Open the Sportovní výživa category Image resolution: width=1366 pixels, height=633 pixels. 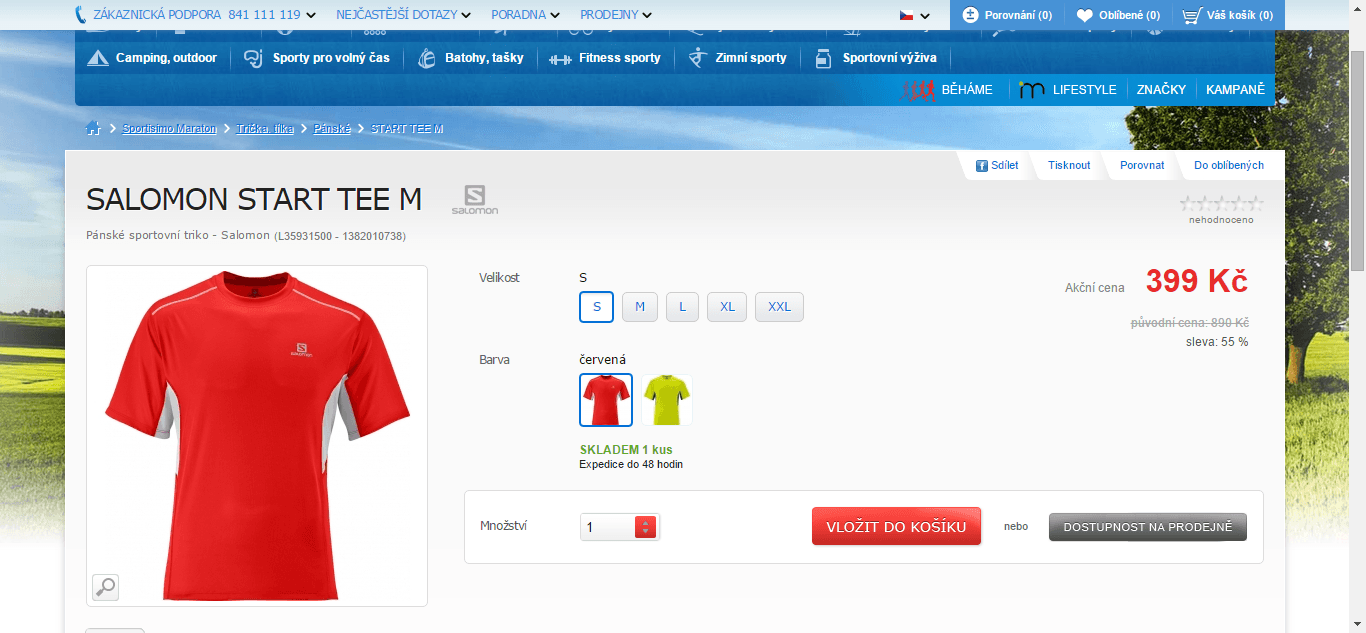pyautogui.click(x=877, y=58)
